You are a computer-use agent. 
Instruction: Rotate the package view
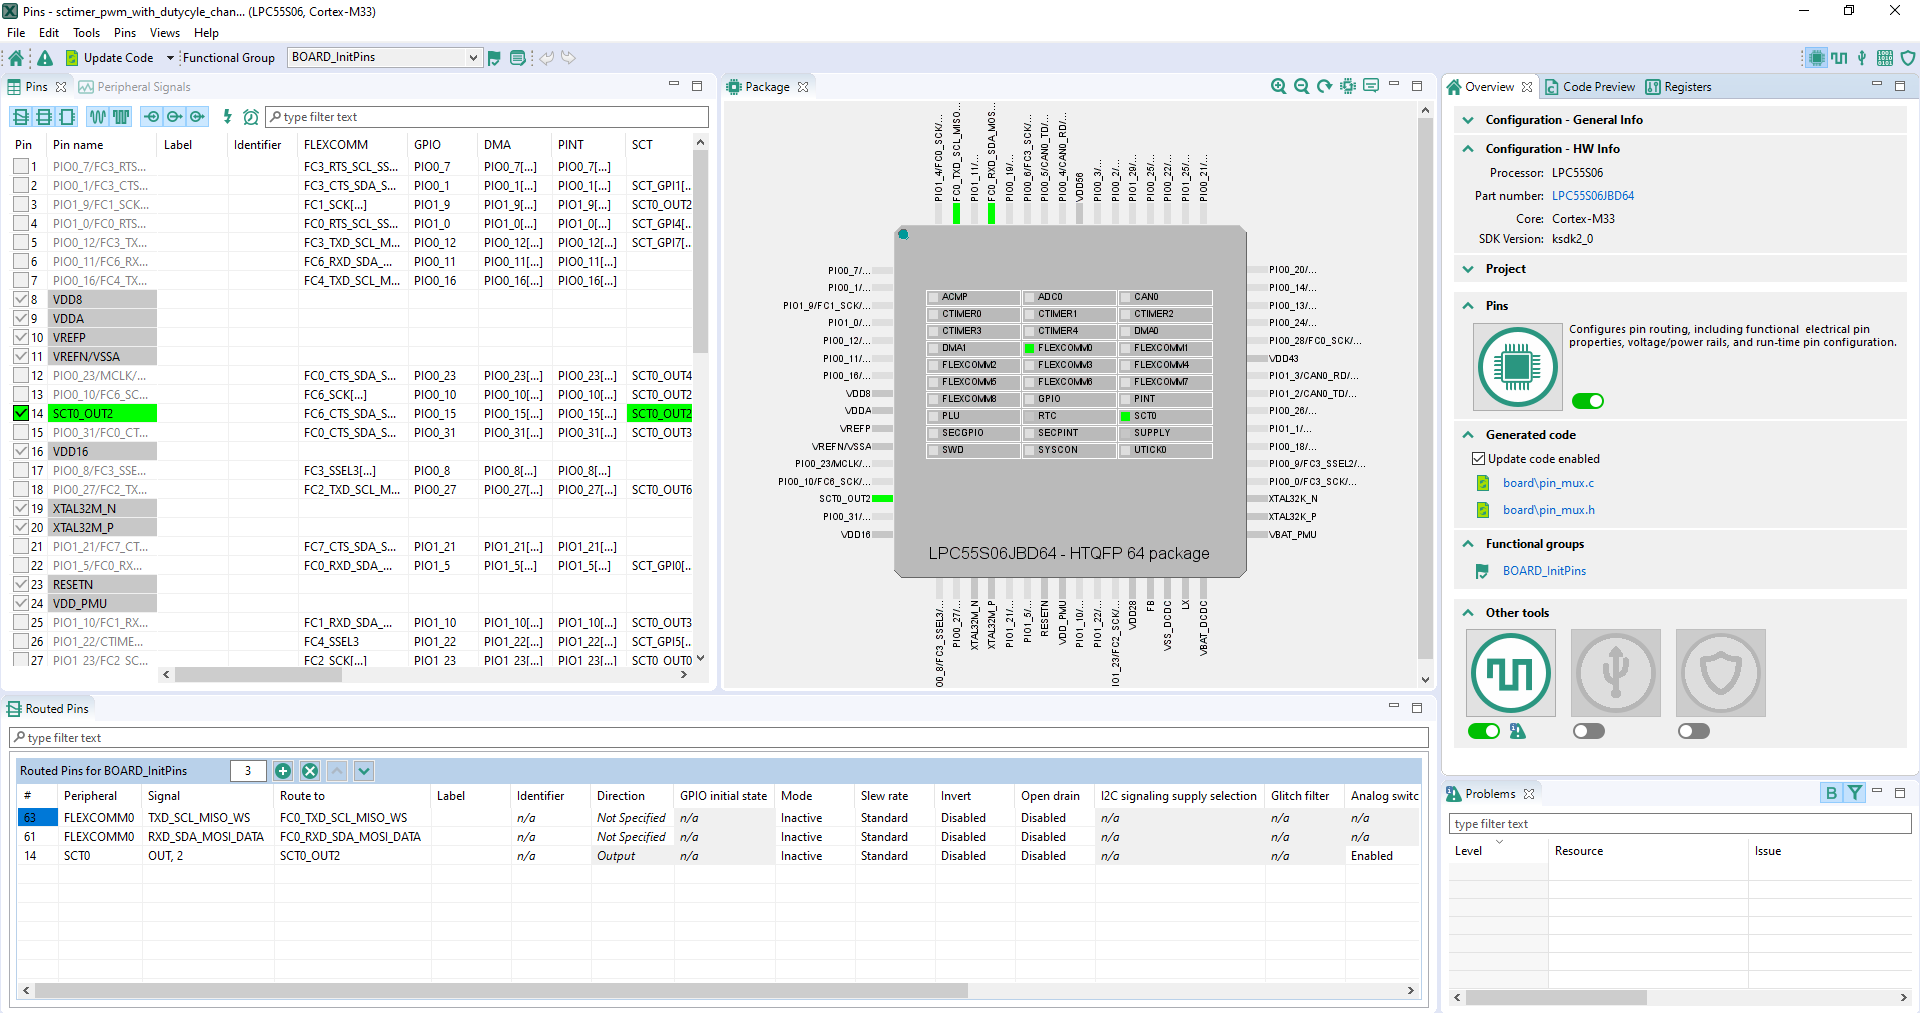pos(1324,87)
